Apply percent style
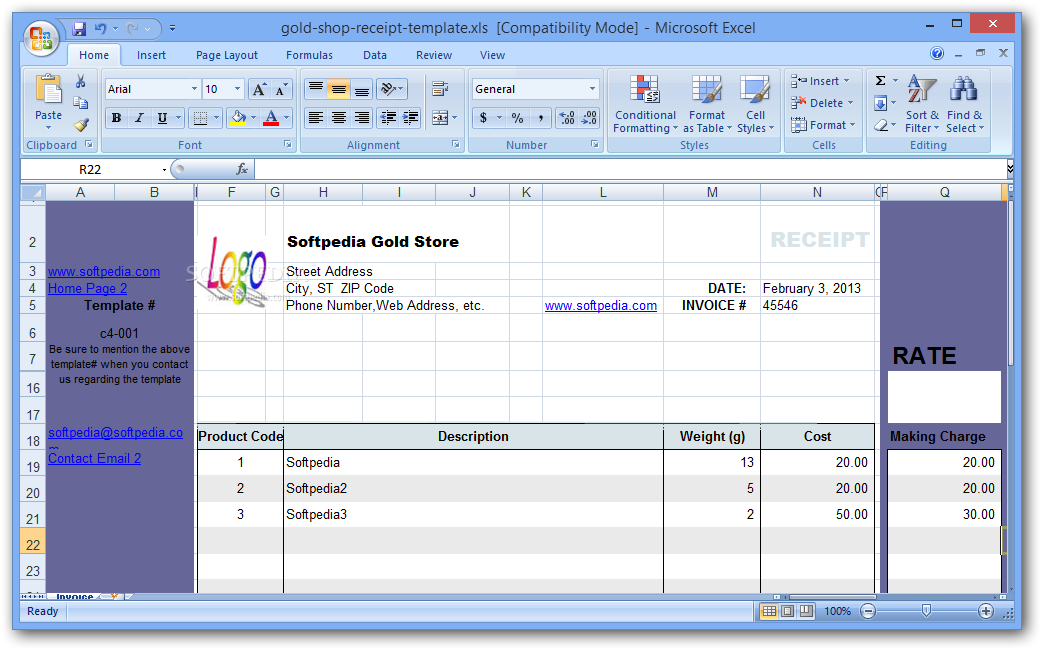 (518, 118)
